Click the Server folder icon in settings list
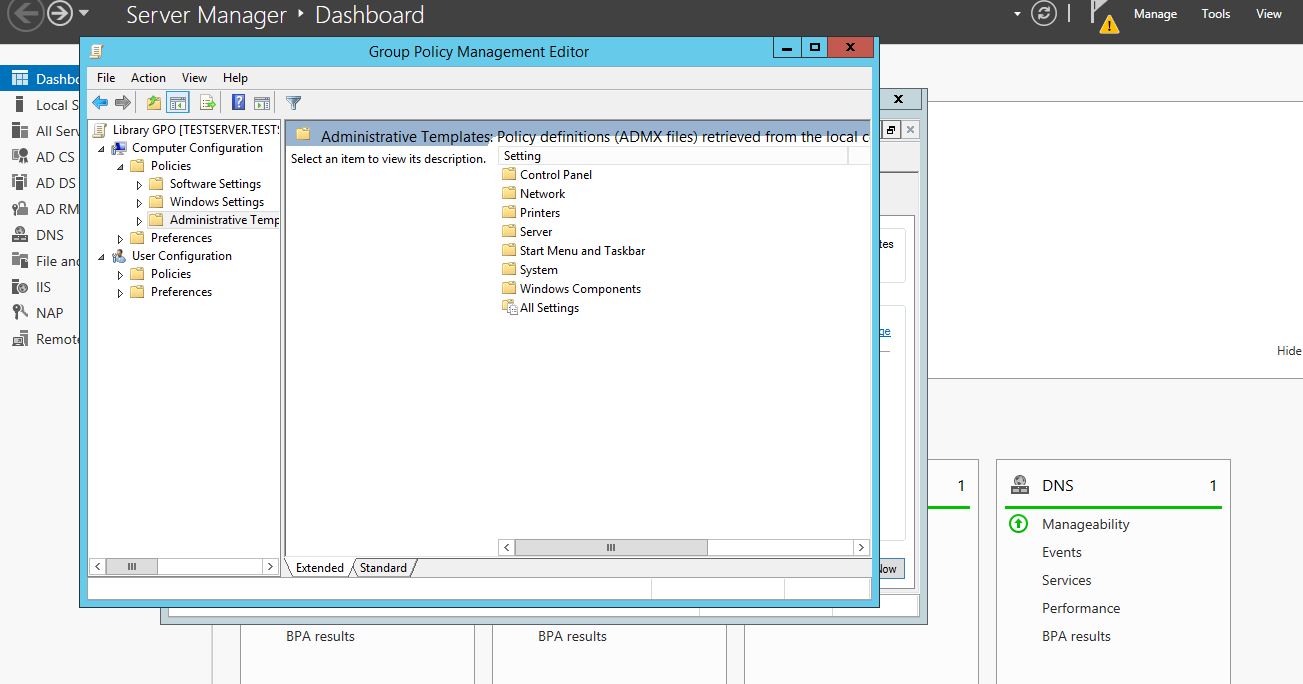1303x684 pixels. [x=509, y=231]
